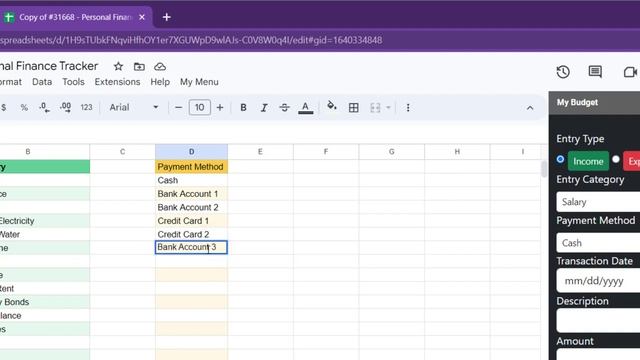Click the Bank Account 3 cell
Viewport: 640px width, 360px height.
click(x=191, y=247)
